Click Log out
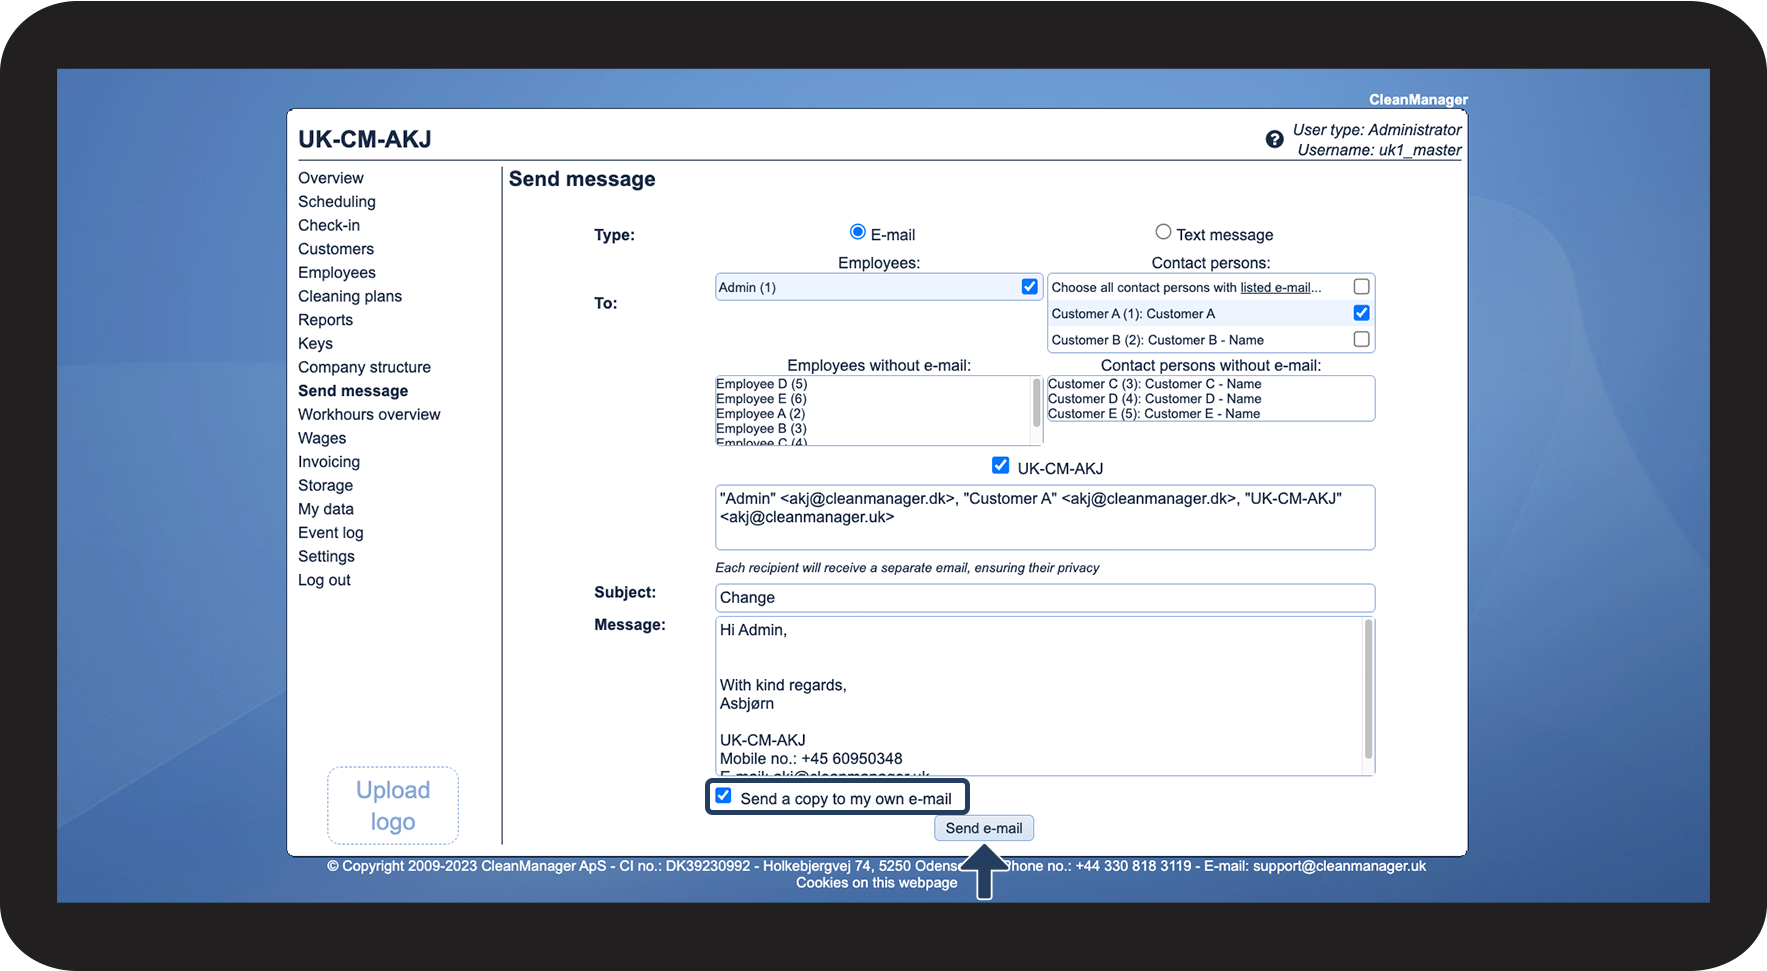 tap(324, 580)
